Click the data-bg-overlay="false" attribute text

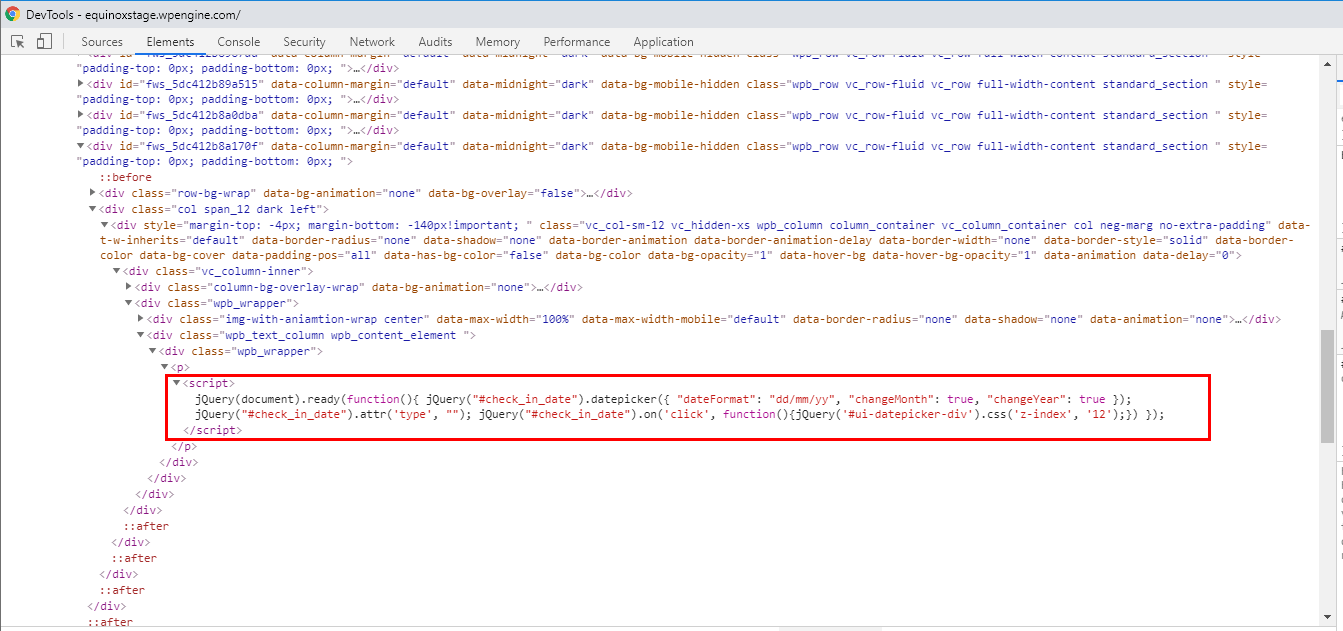coord(506,193)
